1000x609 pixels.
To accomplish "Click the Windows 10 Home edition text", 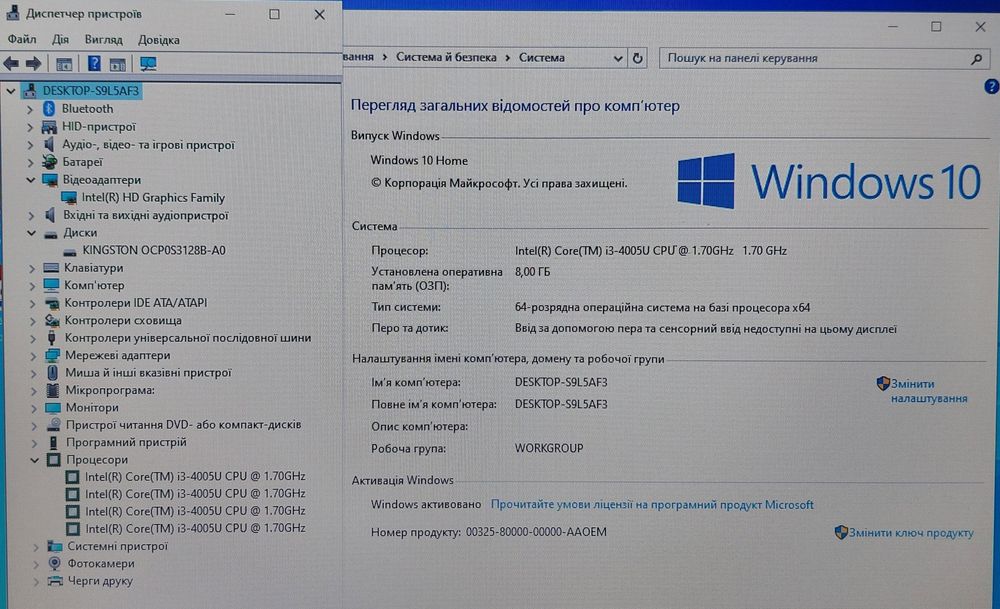I will 419,161.
